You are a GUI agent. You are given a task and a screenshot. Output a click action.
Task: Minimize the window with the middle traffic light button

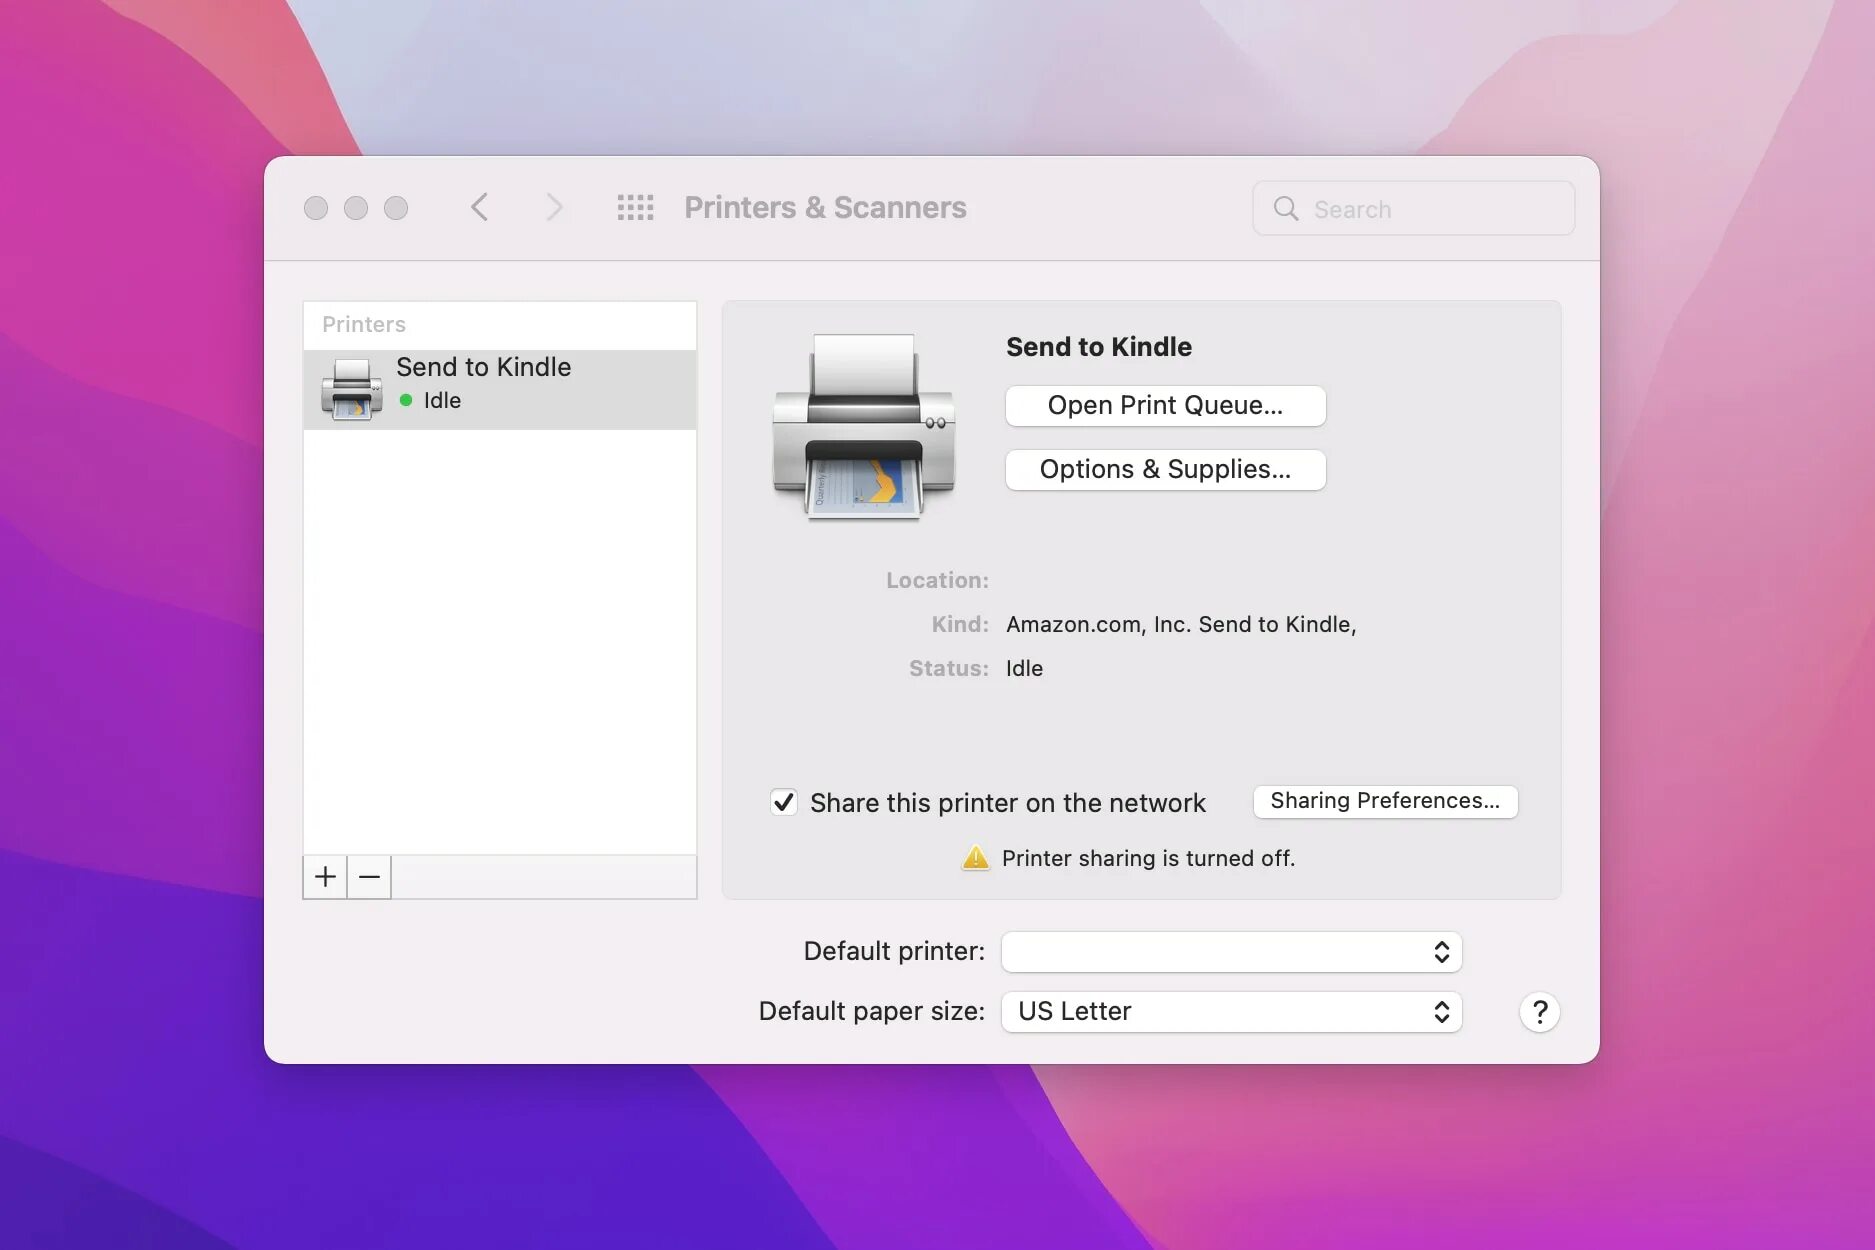356,208
